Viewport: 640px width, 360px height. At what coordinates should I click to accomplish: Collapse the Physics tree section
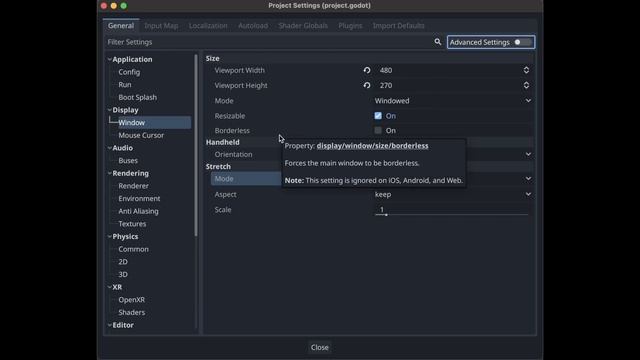coord(109,237)
